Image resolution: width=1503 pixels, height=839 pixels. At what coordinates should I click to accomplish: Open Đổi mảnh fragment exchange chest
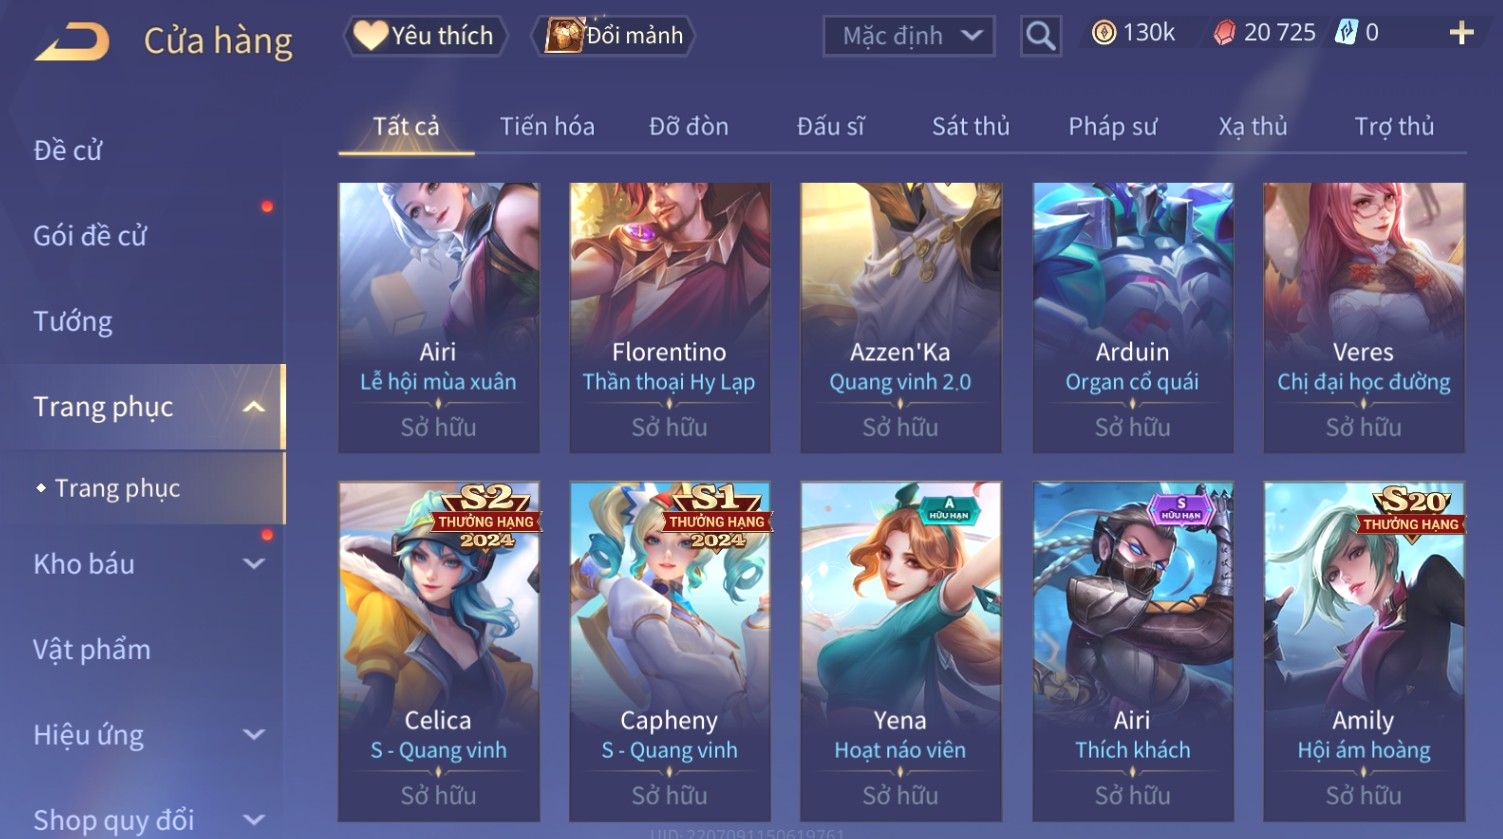click(614, 36)
